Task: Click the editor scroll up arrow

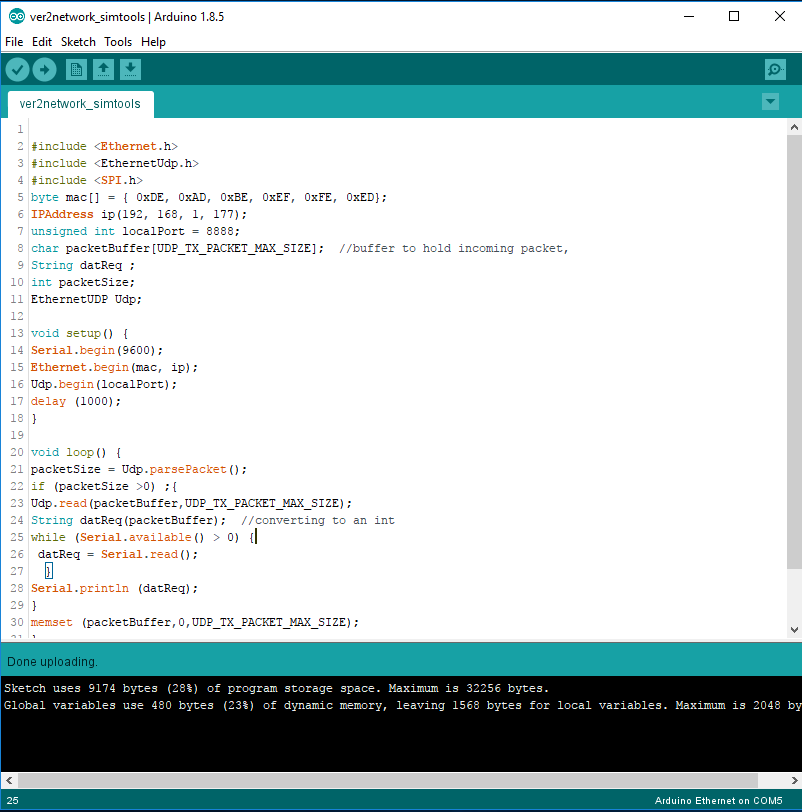Action: 794,127
